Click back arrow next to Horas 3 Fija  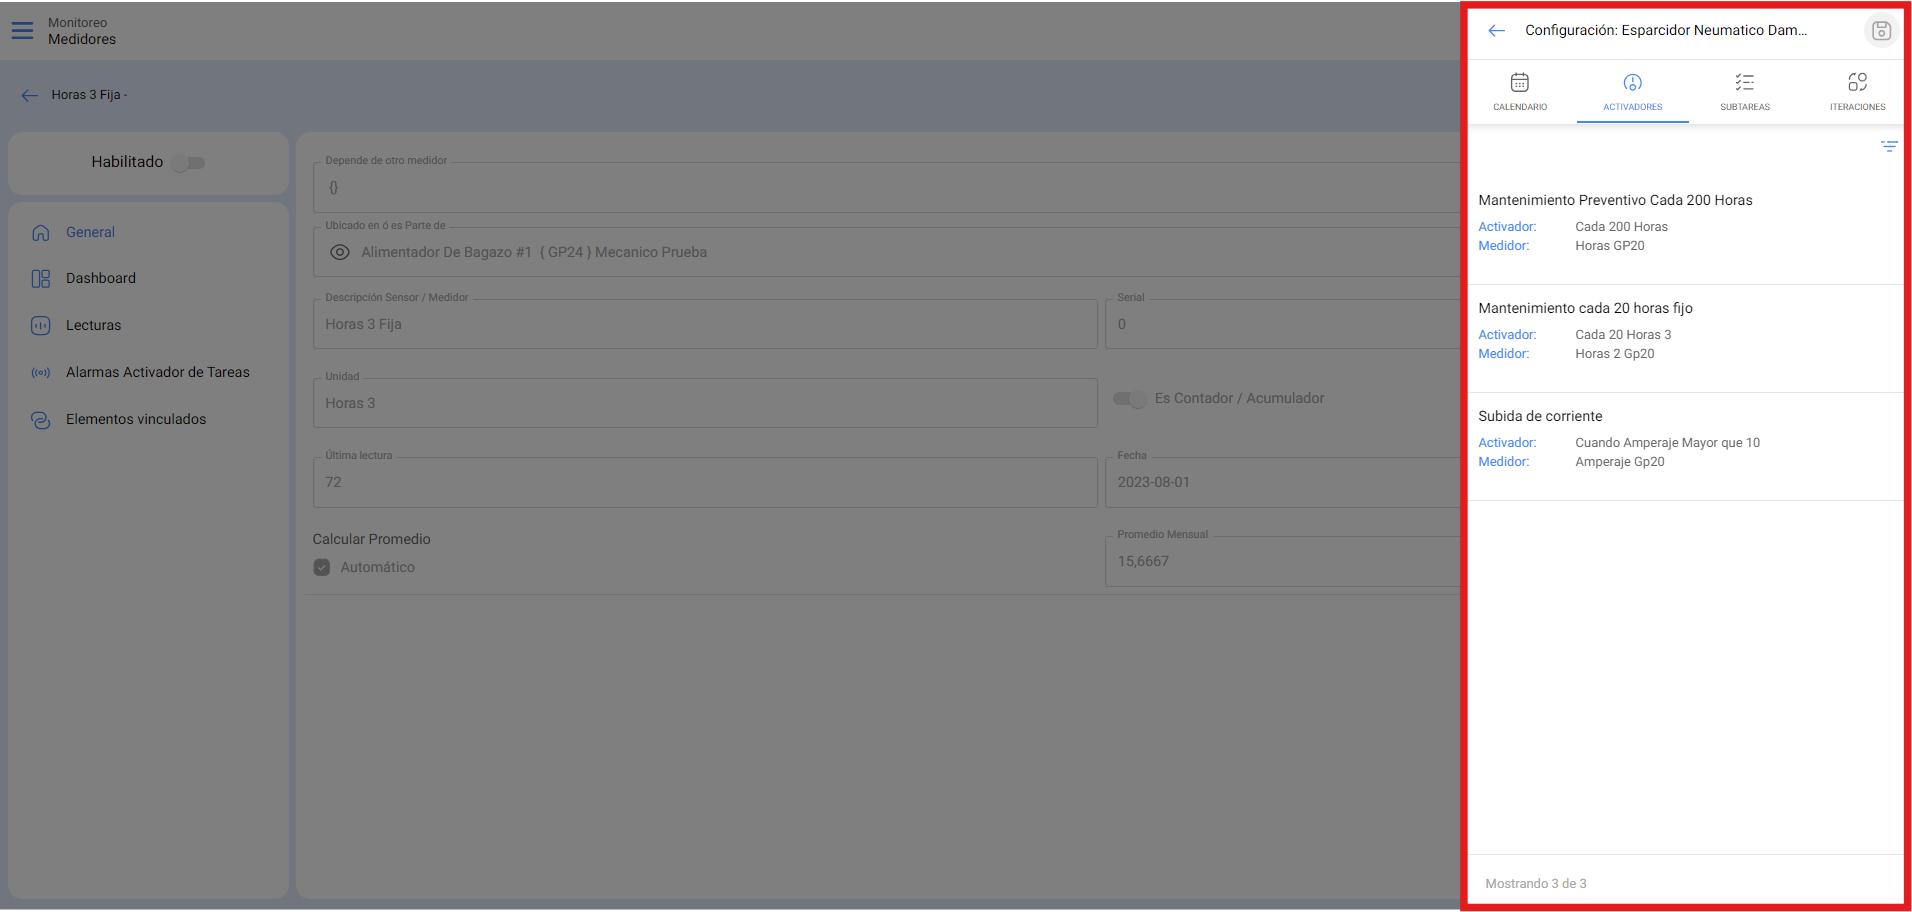pyautogui.click(x=30, y=95)
